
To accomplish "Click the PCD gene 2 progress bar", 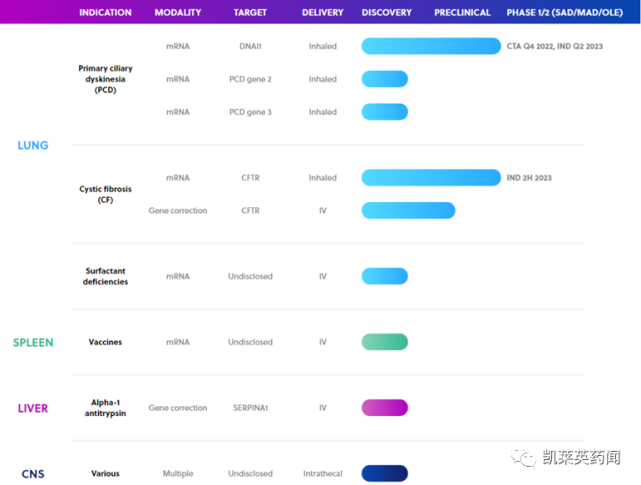I will [384, 79].
